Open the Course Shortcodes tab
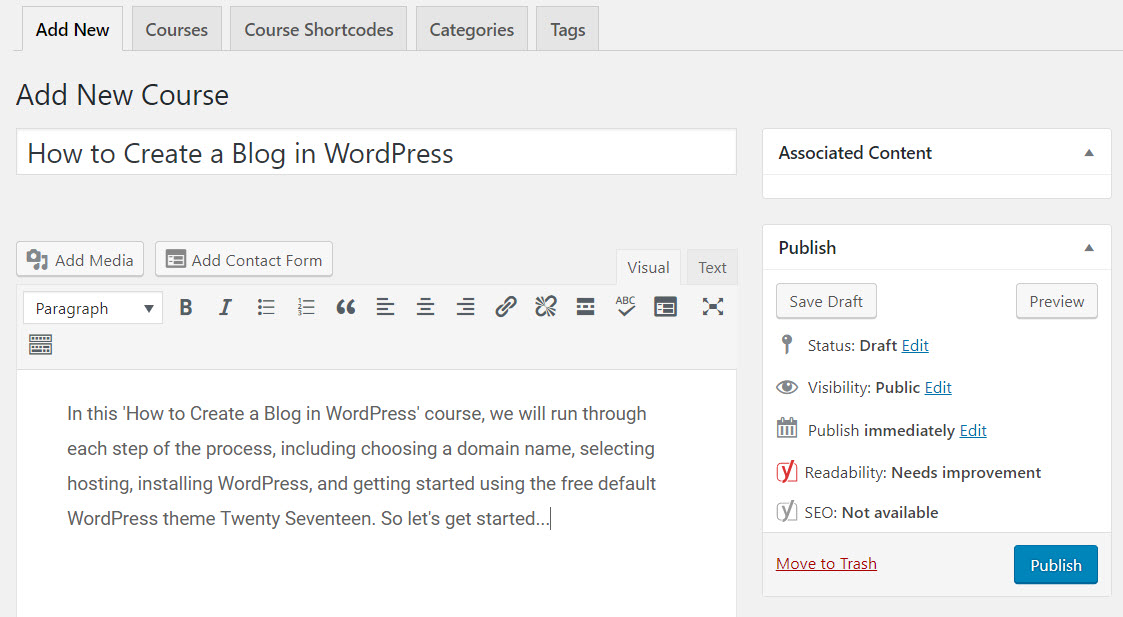1123x617 pixels. click(x=319, y=29)
